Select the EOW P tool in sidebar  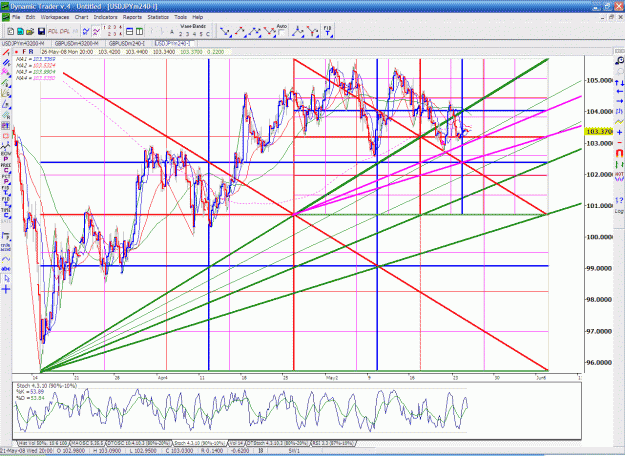6,156
